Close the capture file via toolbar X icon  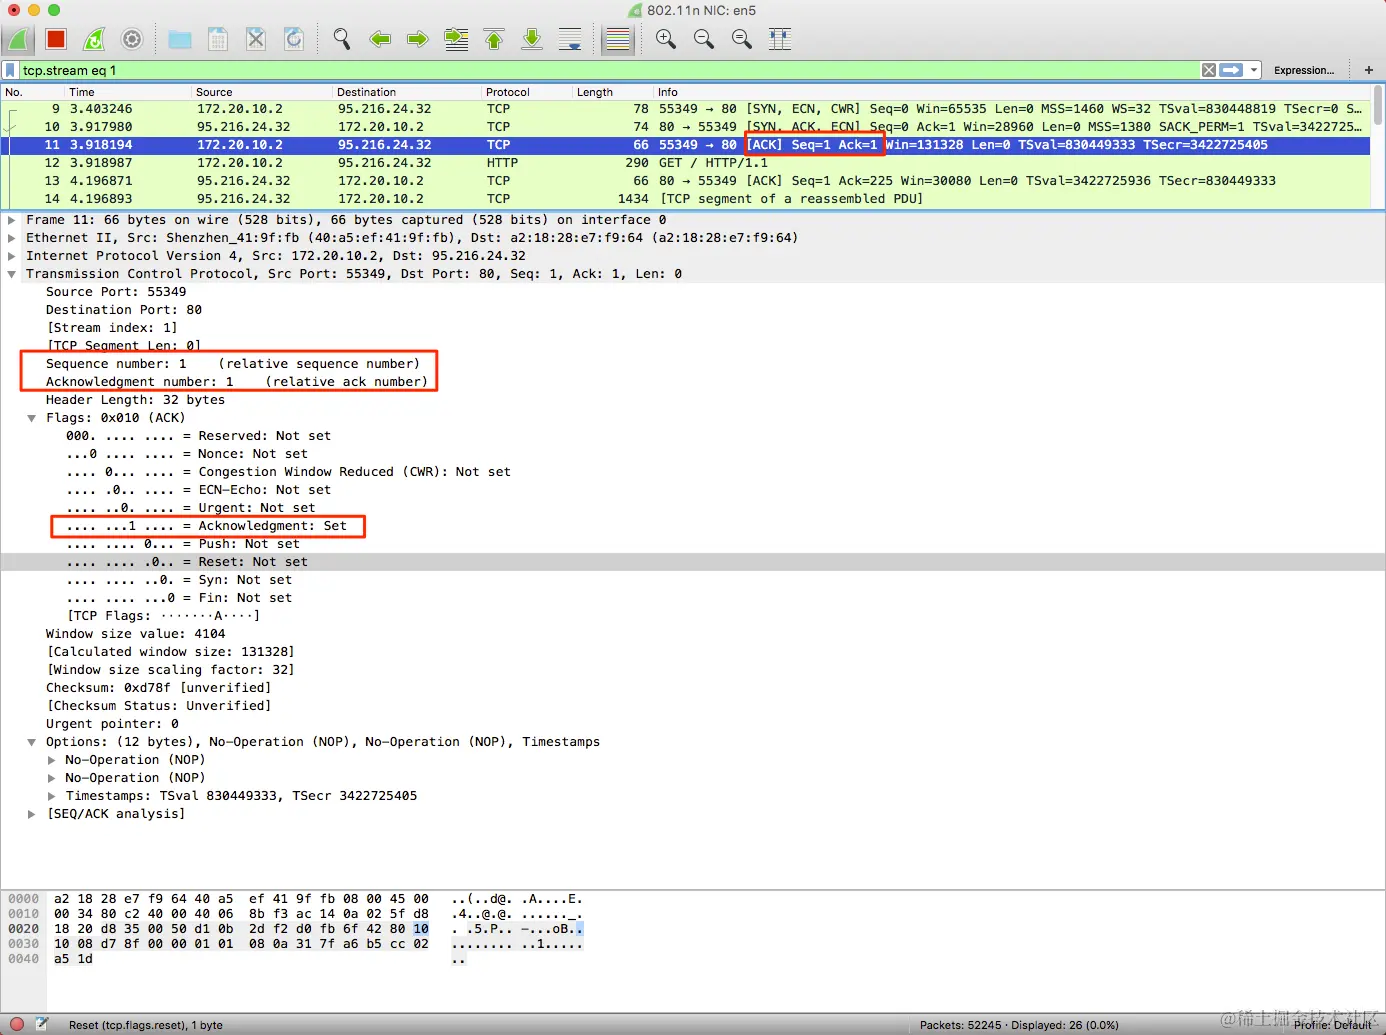(x=256, y=39)
